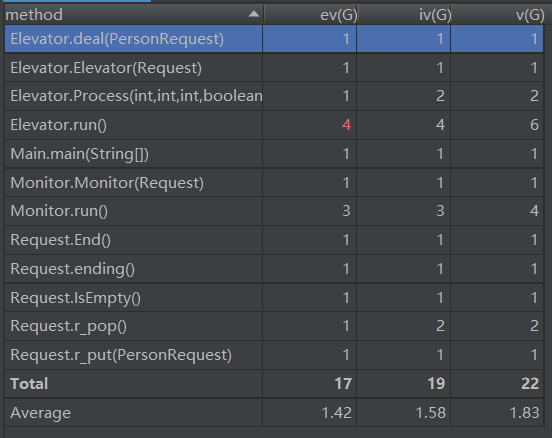Select the Request.r_put(PersonRequest) row

[x=274, y=355]
